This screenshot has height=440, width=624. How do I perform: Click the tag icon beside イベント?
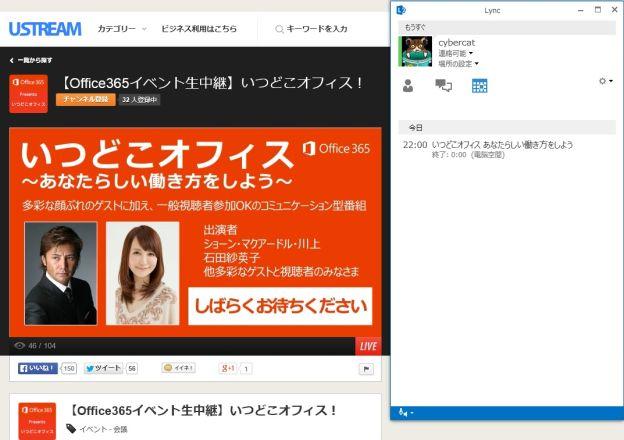point(71,428)
